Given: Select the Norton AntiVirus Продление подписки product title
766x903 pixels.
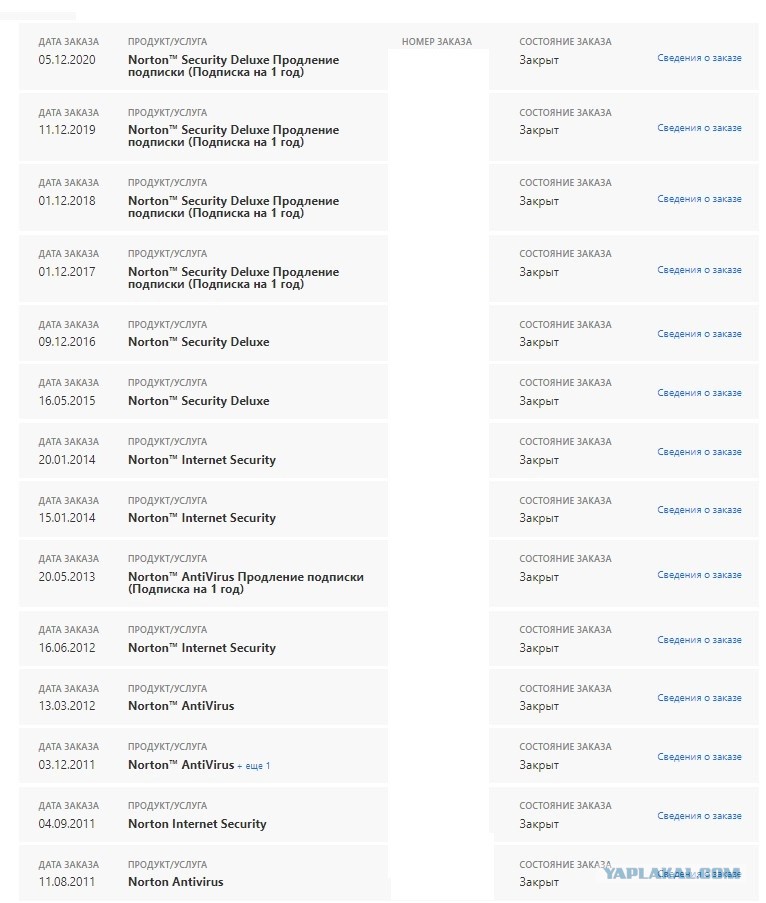Looking at the screenshot, I should (246, 583).
